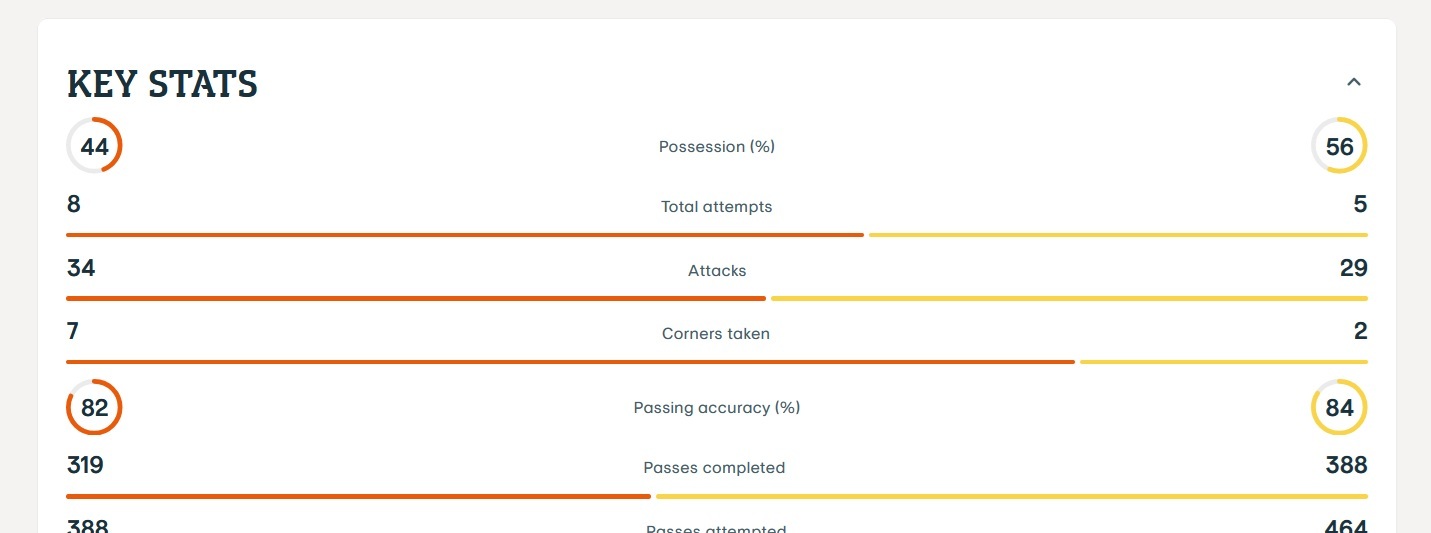Click the Passing accuracy (%) label
1431x533 pixels.
(x=716, y=407)
